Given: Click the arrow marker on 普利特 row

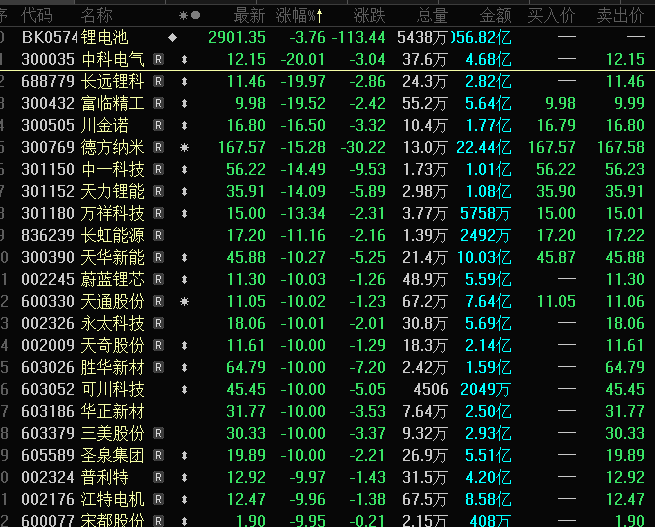Looking at the screenshot, I should pos(184,478).
